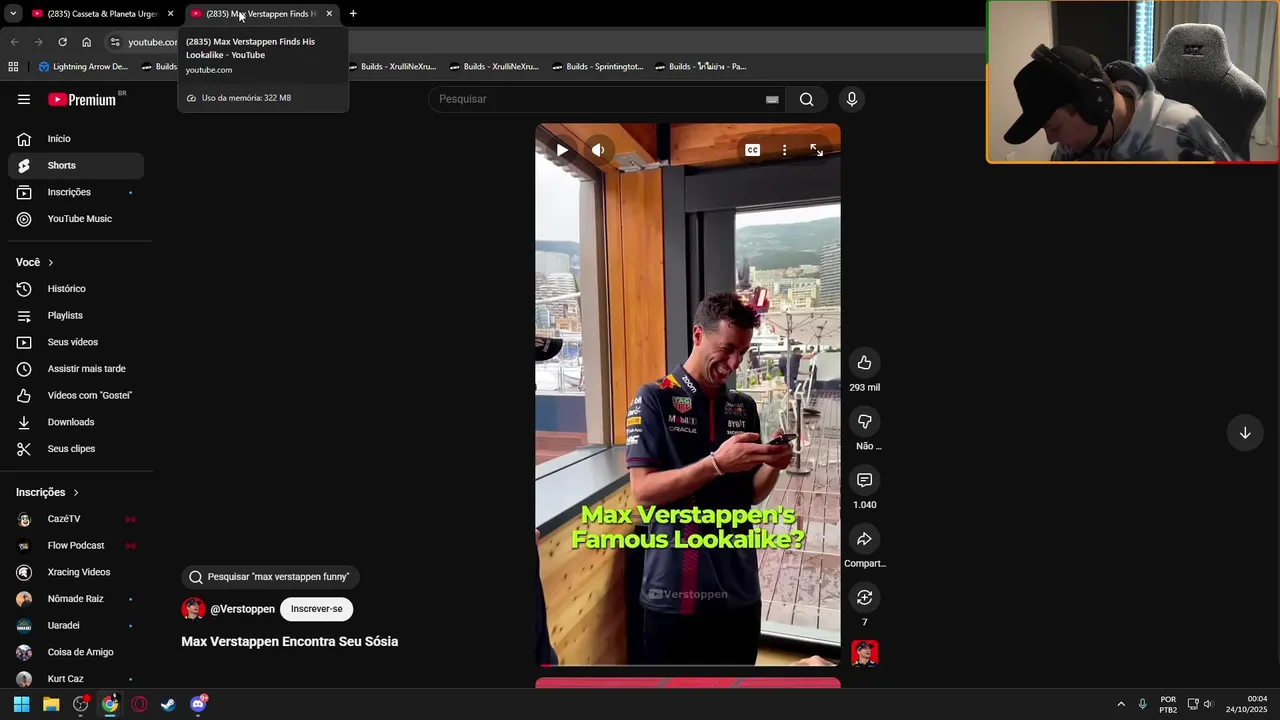Play the Short video
The height and width of the screenshot is (720, 1280).
(x=562, y=150)
